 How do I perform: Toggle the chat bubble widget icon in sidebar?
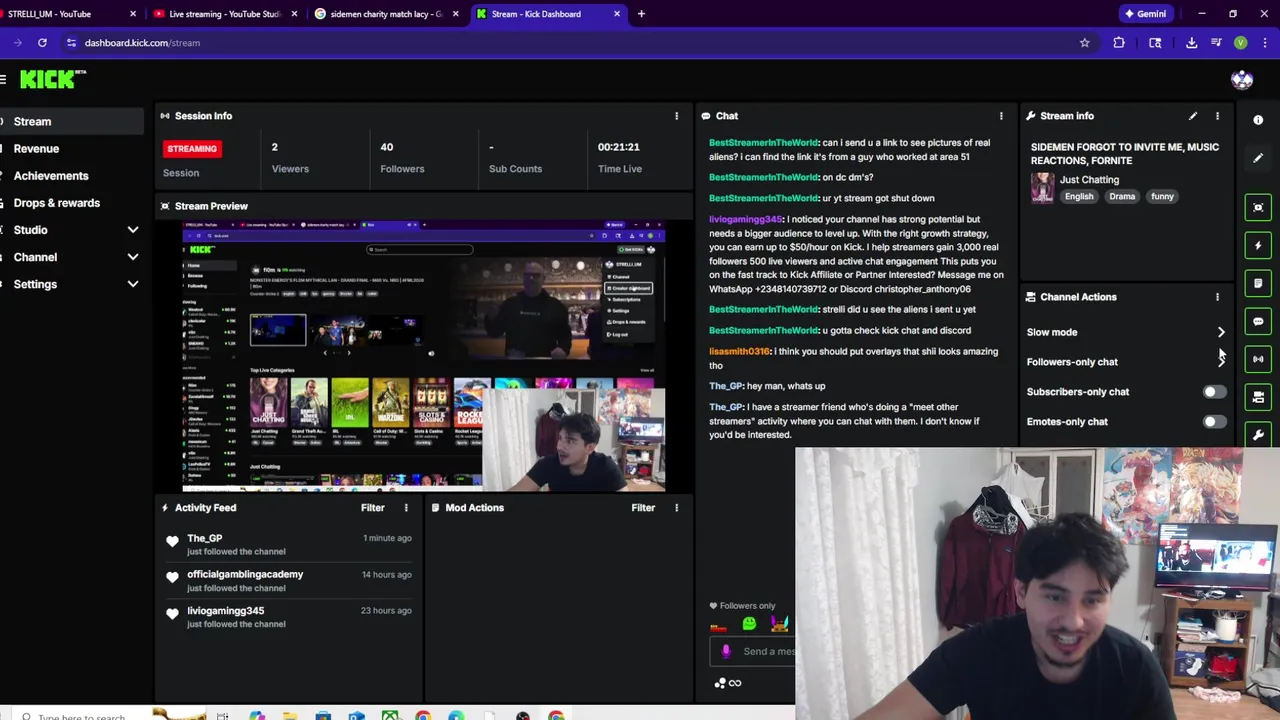click(1258, 321)
